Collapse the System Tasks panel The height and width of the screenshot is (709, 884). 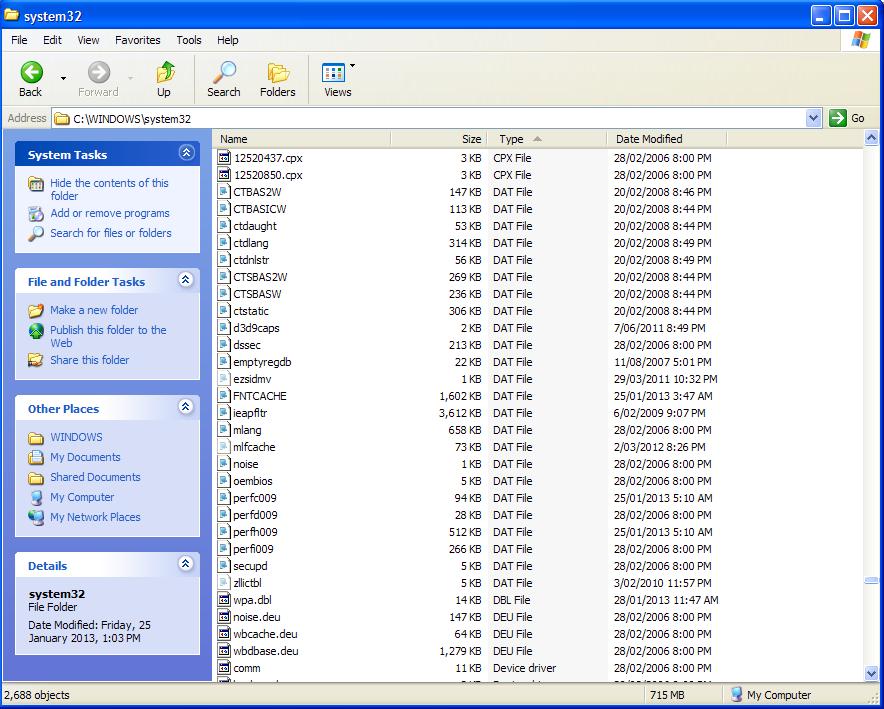coord(187,153)
